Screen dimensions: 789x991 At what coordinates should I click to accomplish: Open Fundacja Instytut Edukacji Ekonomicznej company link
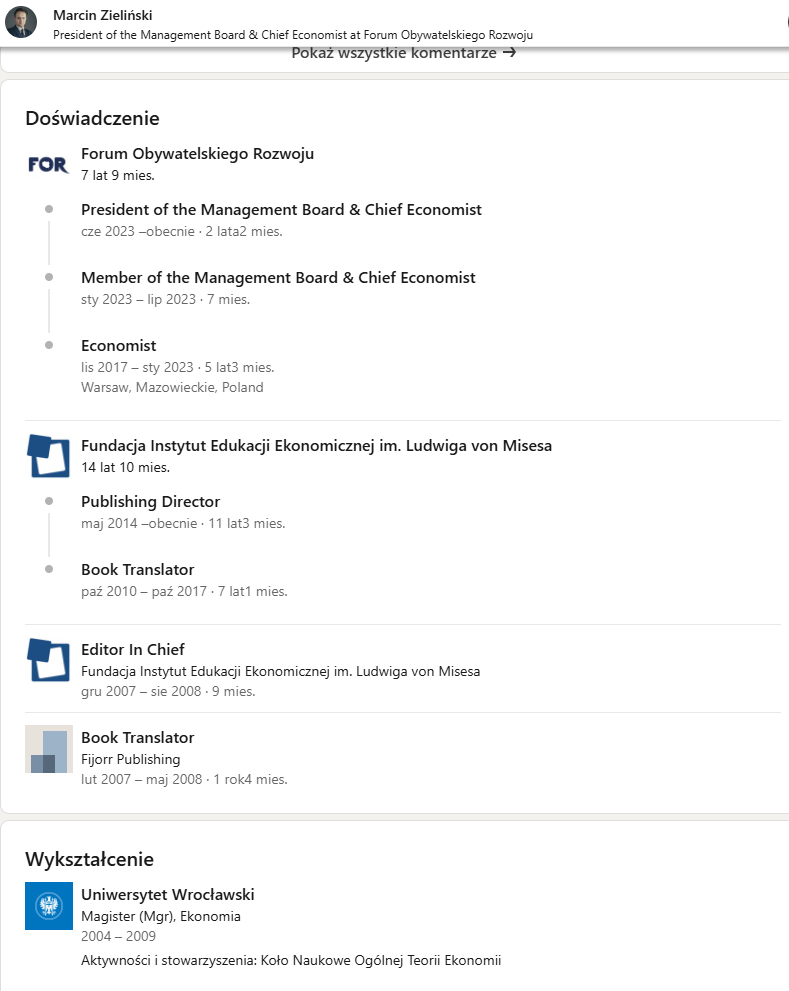316,446
